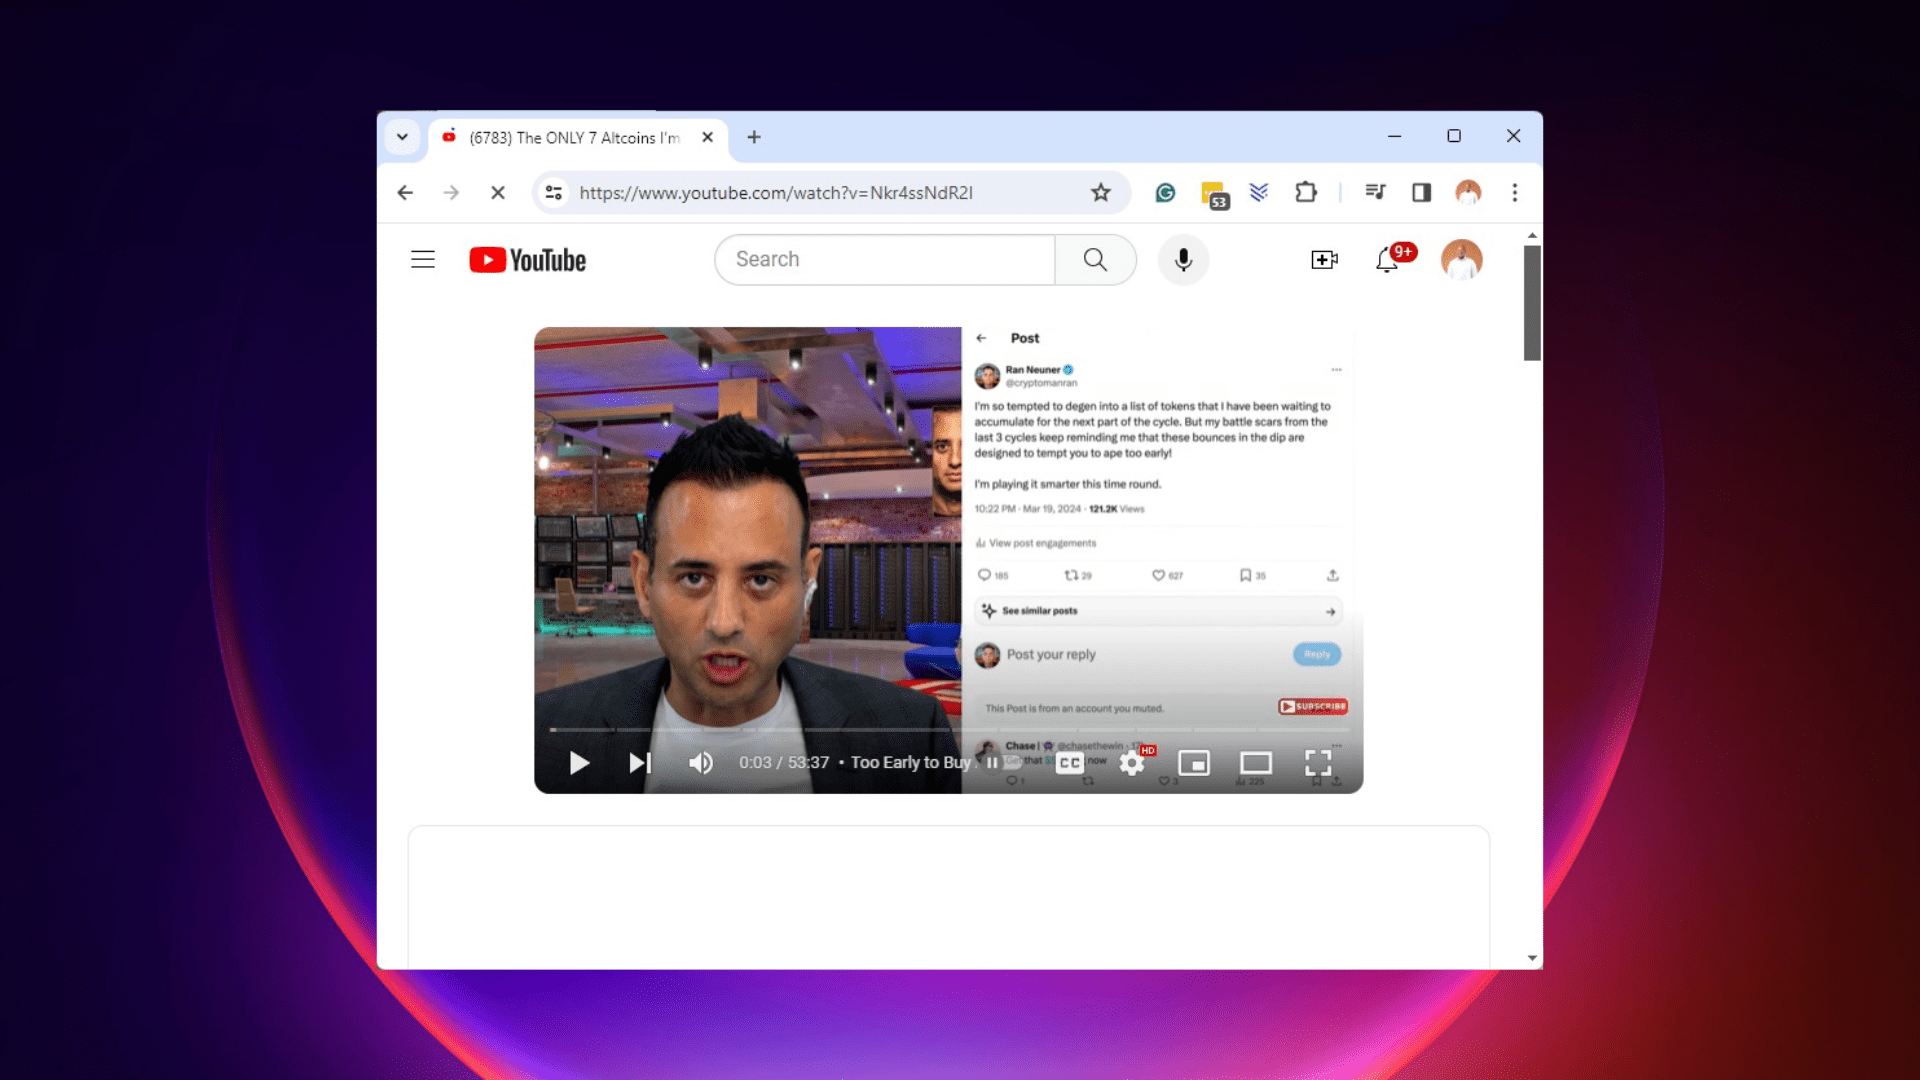Toggle HD quality indicator label
1920x1080 pixels.
(x=1147, y=750)
